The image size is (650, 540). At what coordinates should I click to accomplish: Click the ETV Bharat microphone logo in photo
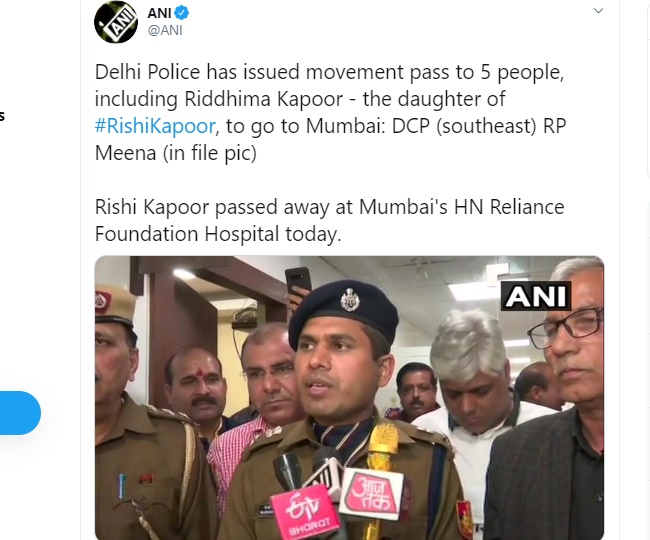click(x=304, y=513)
